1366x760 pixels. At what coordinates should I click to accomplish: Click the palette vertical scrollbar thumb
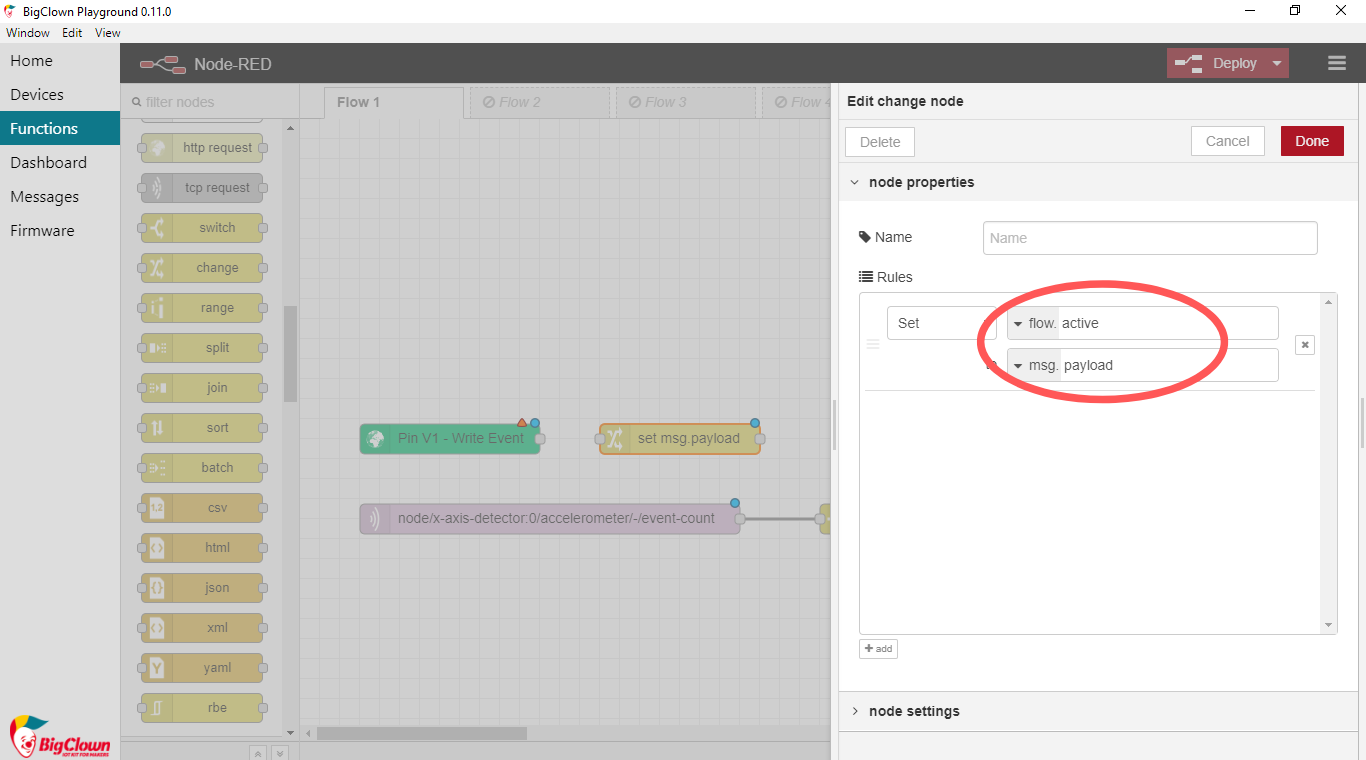tap(291, 354)
